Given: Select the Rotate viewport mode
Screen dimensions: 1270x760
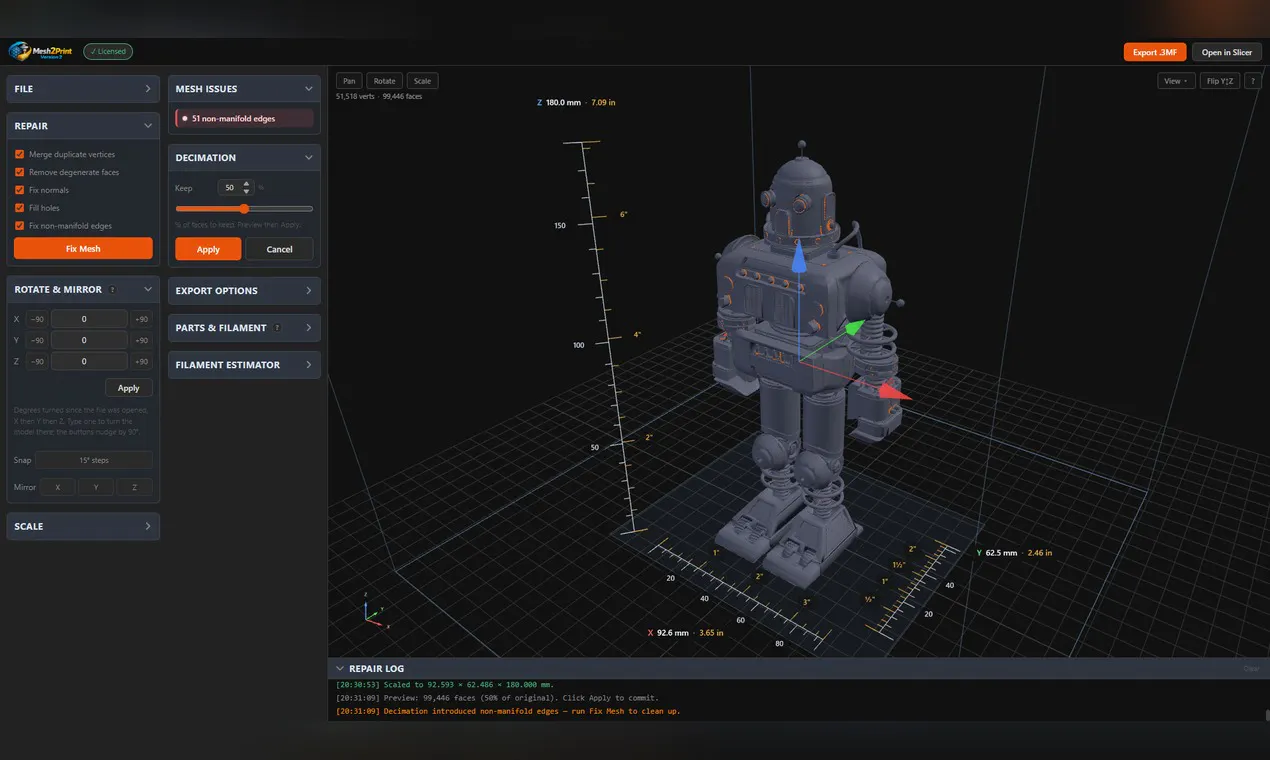Looking at the screenshot, I should (385, 81).
